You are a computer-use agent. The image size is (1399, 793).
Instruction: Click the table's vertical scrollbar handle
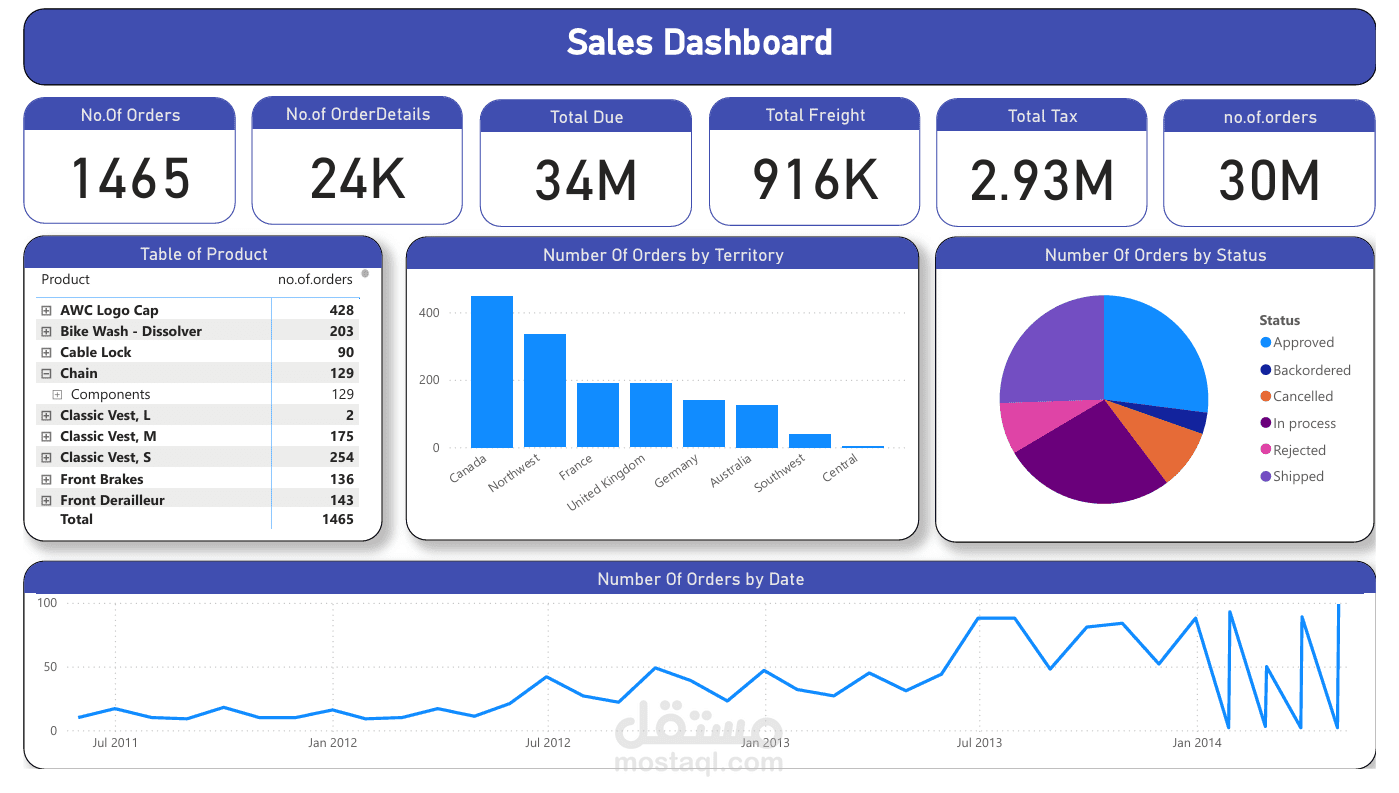pos(365,273)
